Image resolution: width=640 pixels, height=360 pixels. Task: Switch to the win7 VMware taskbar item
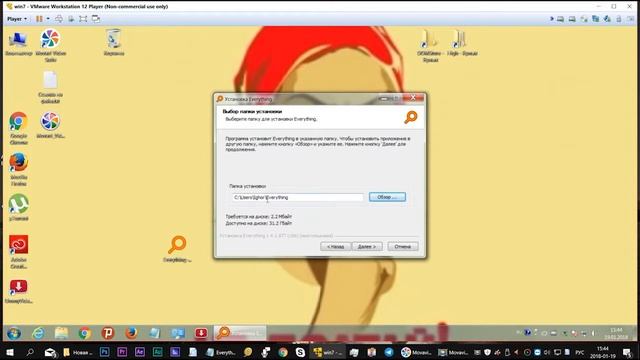327,352
